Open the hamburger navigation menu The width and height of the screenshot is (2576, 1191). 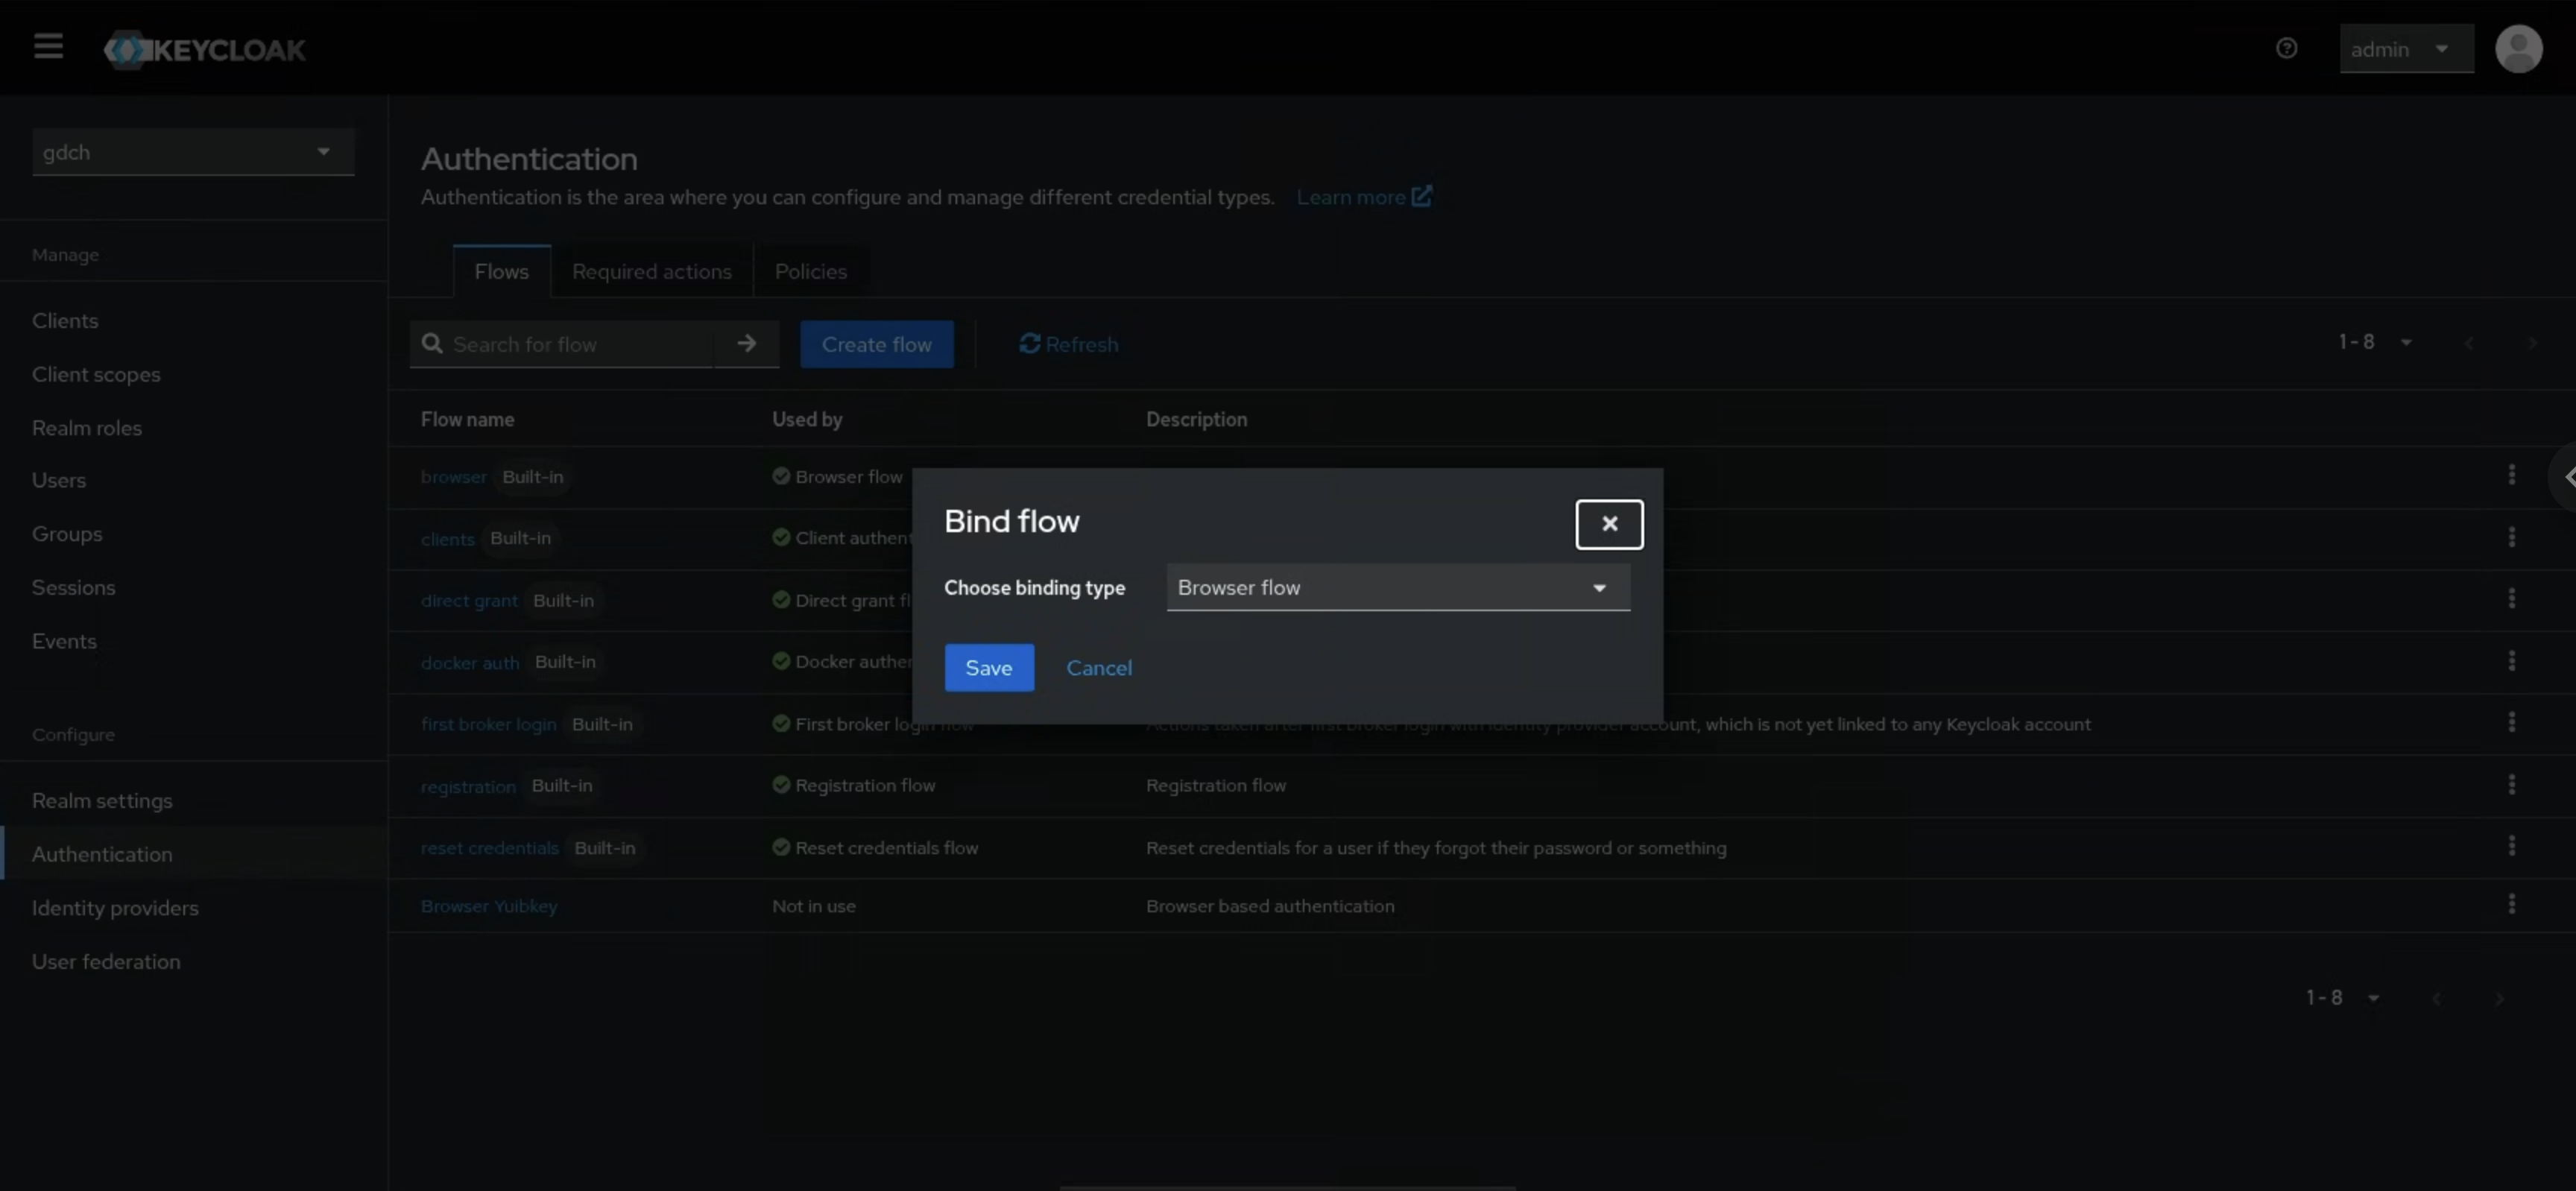[48, 47]
